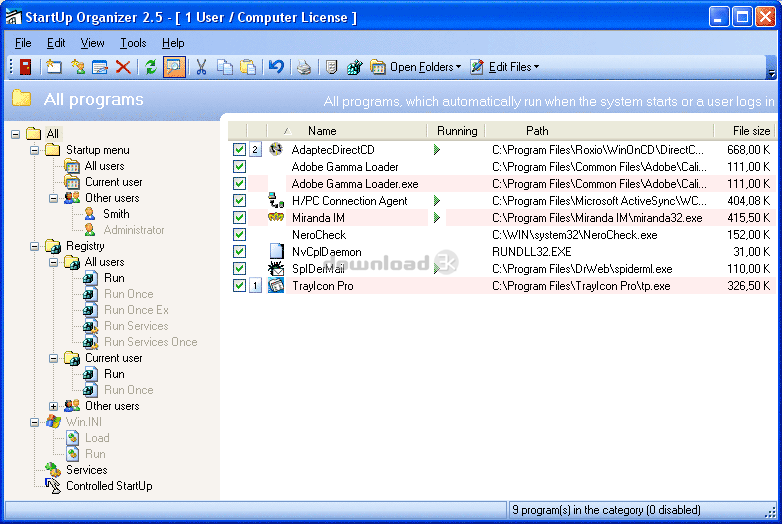Uncheck the SpIDerMail checkbox

[x=239, y=269]
